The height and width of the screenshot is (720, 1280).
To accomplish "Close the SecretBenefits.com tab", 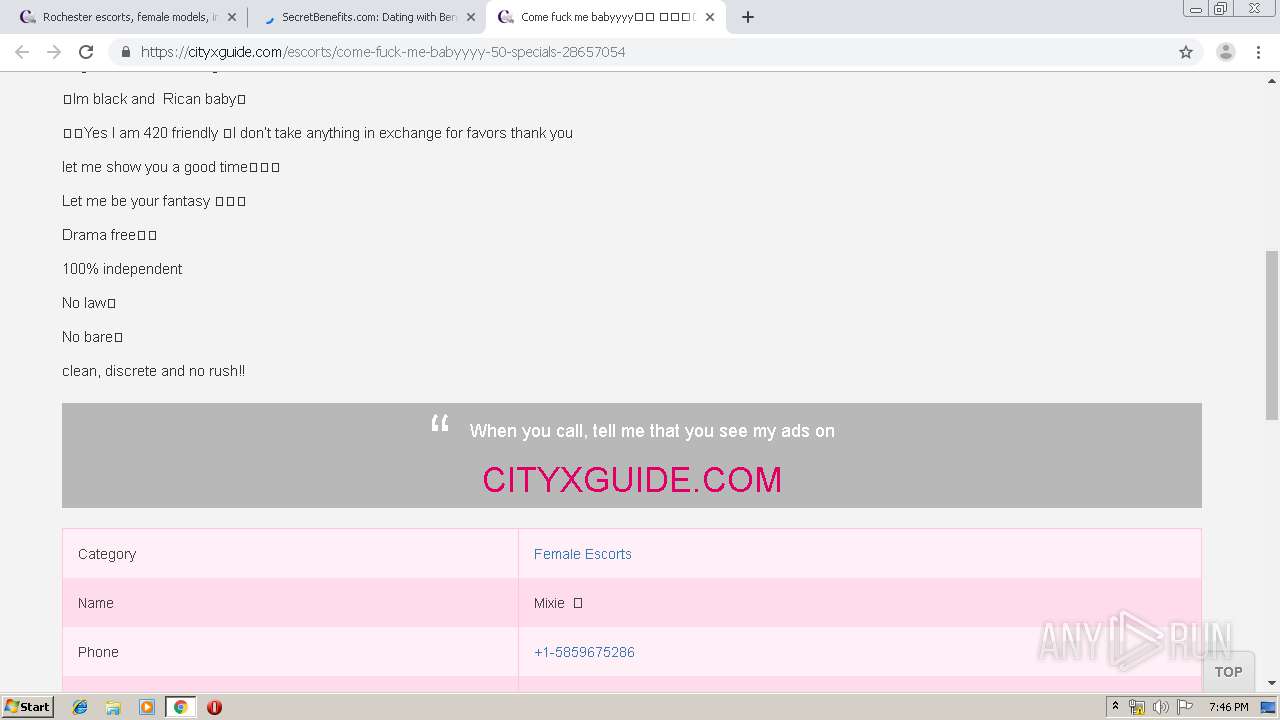I will point(470,17).
